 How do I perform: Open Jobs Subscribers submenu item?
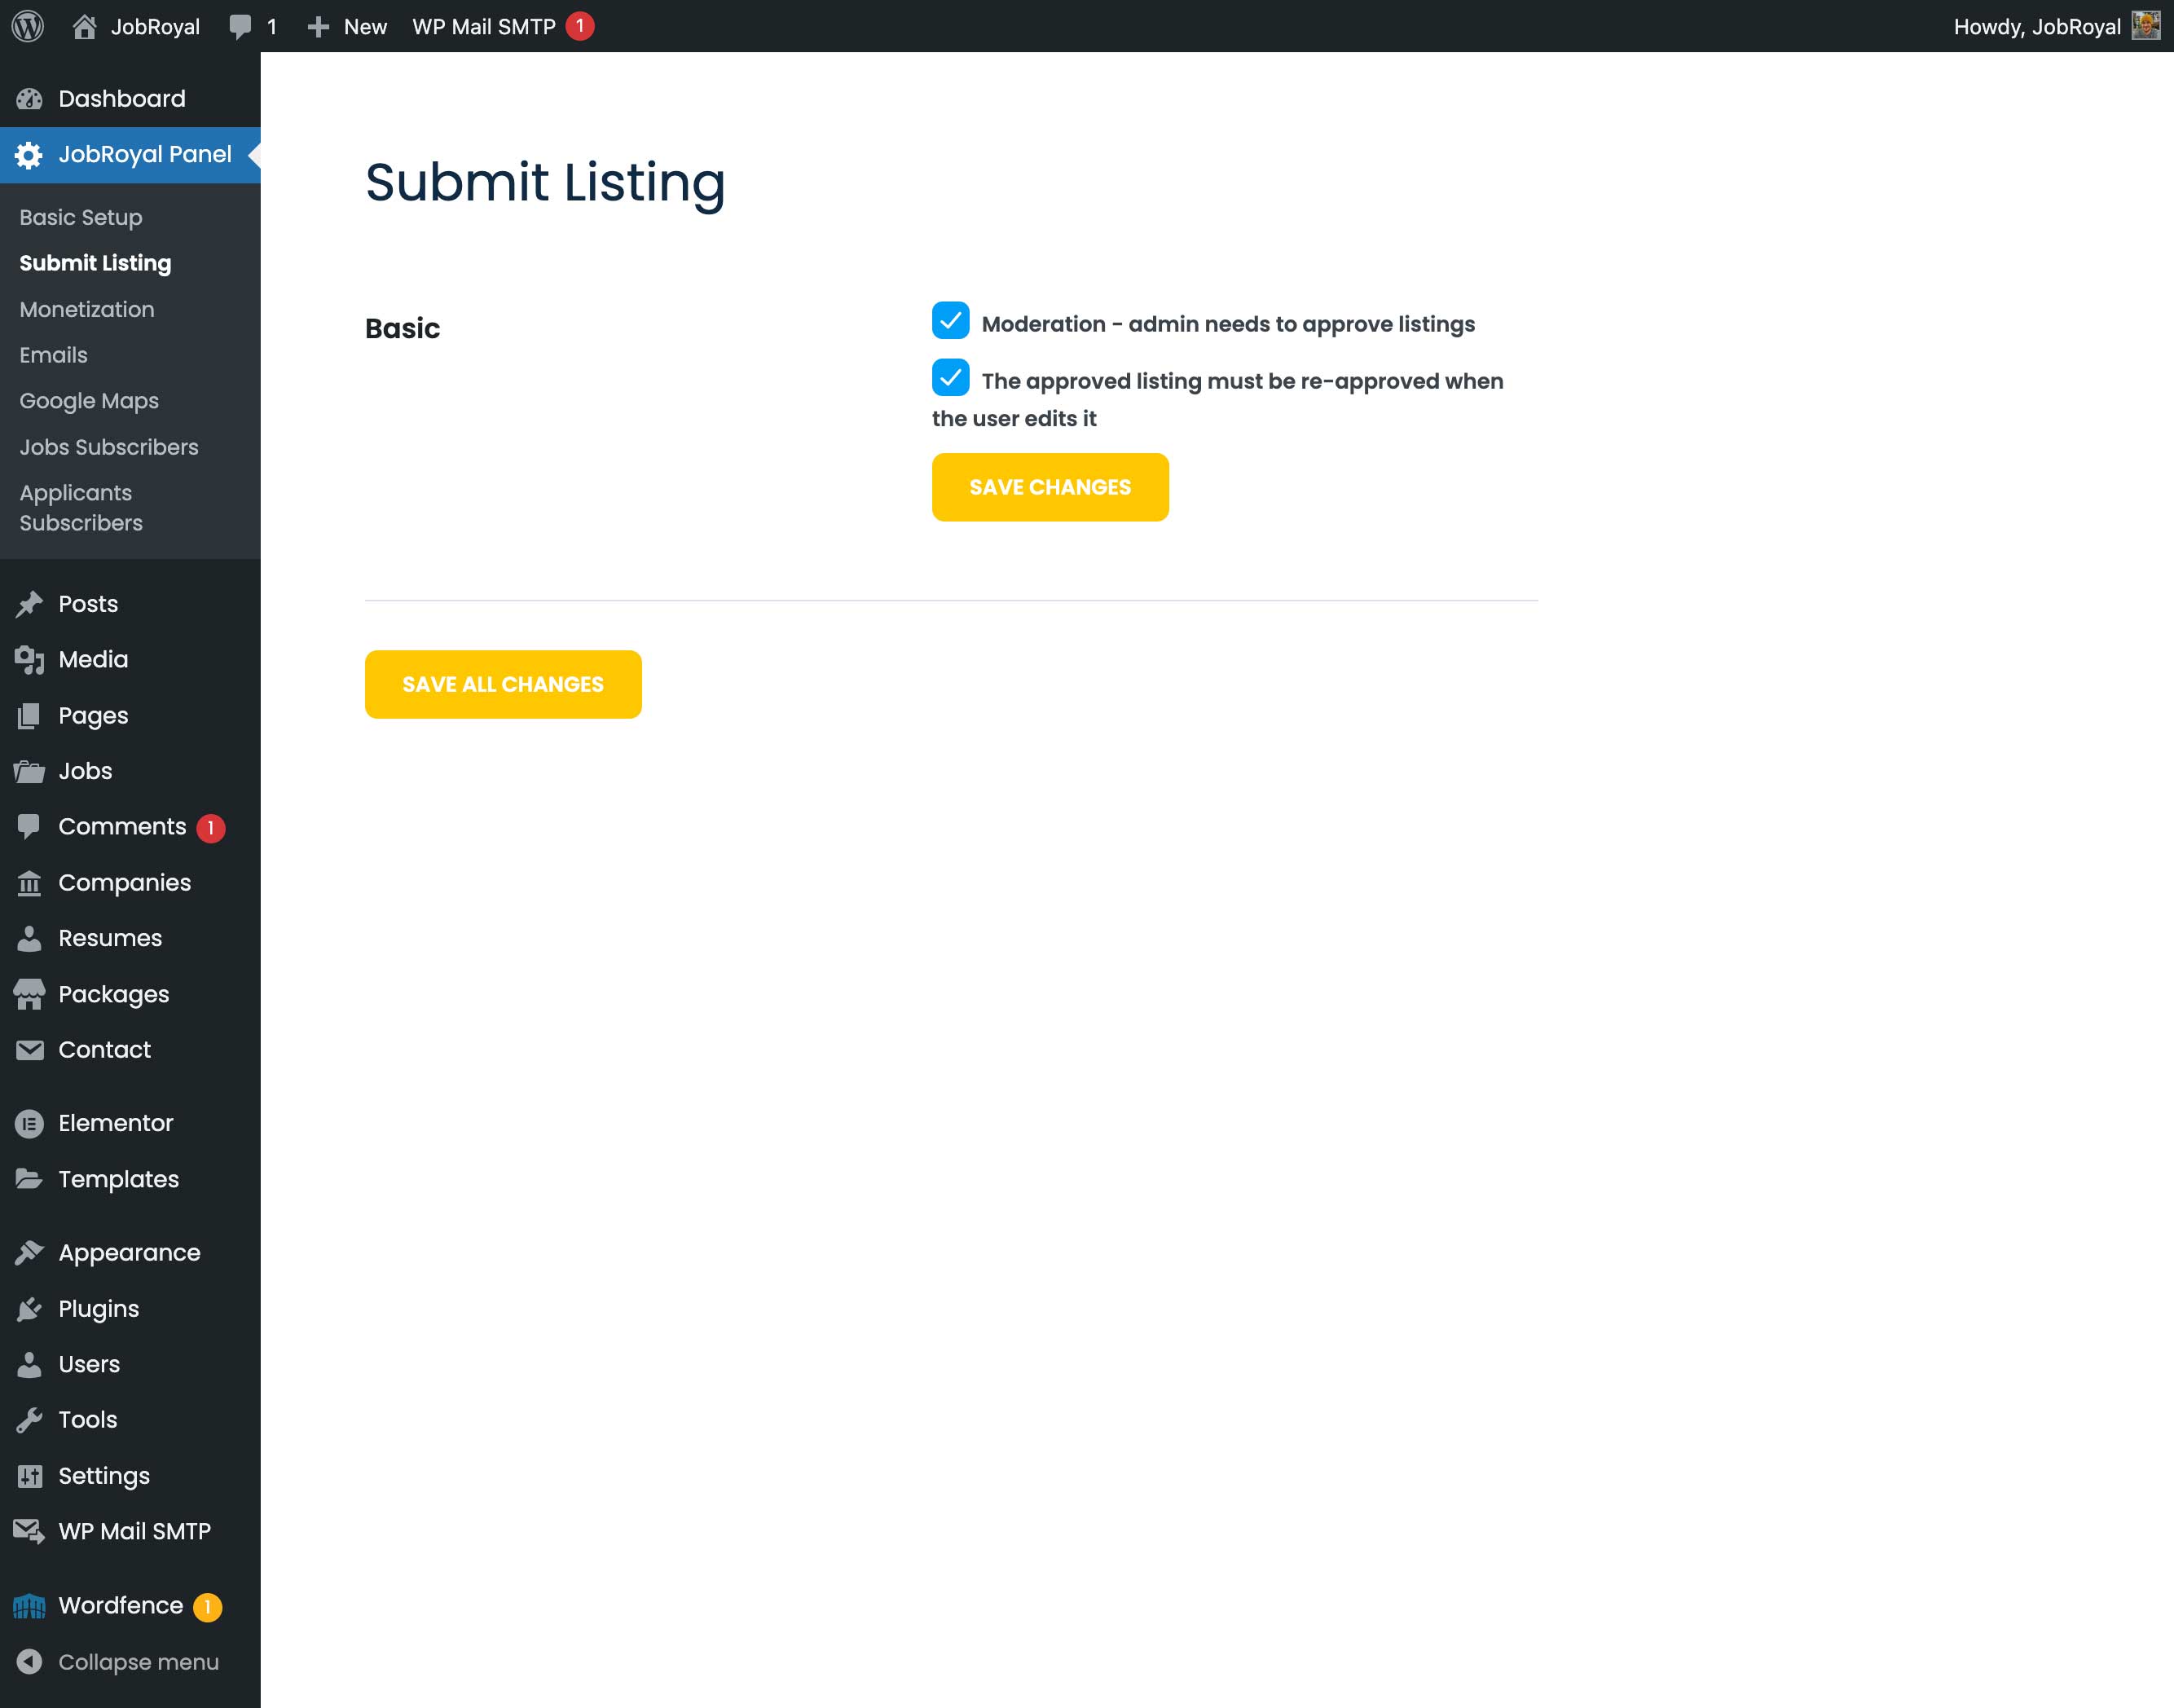pos(109,447)
